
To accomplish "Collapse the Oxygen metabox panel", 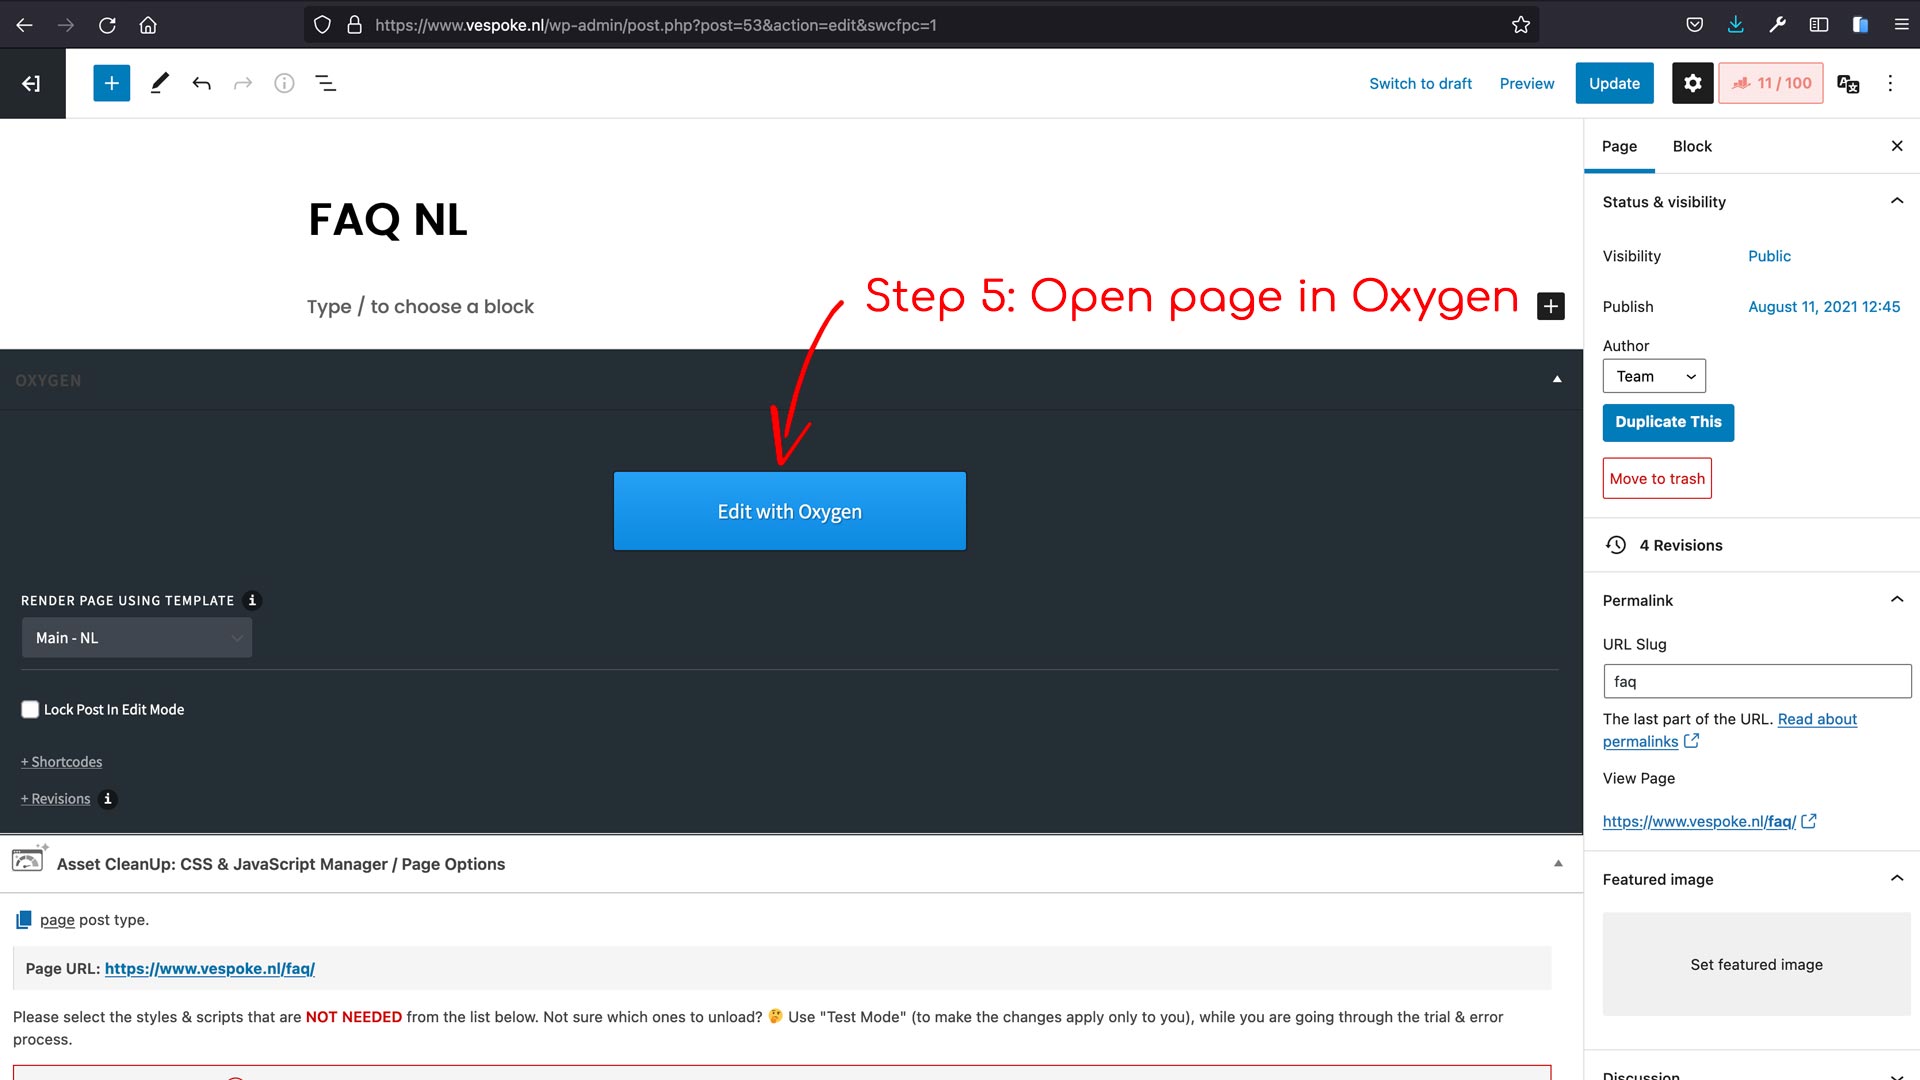I will point(1557,379).
